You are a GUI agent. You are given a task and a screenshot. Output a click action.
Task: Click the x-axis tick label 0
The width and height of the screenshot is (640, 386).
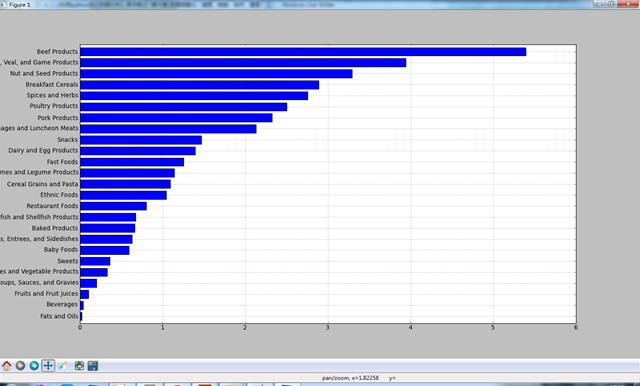[x=80, y=328]
